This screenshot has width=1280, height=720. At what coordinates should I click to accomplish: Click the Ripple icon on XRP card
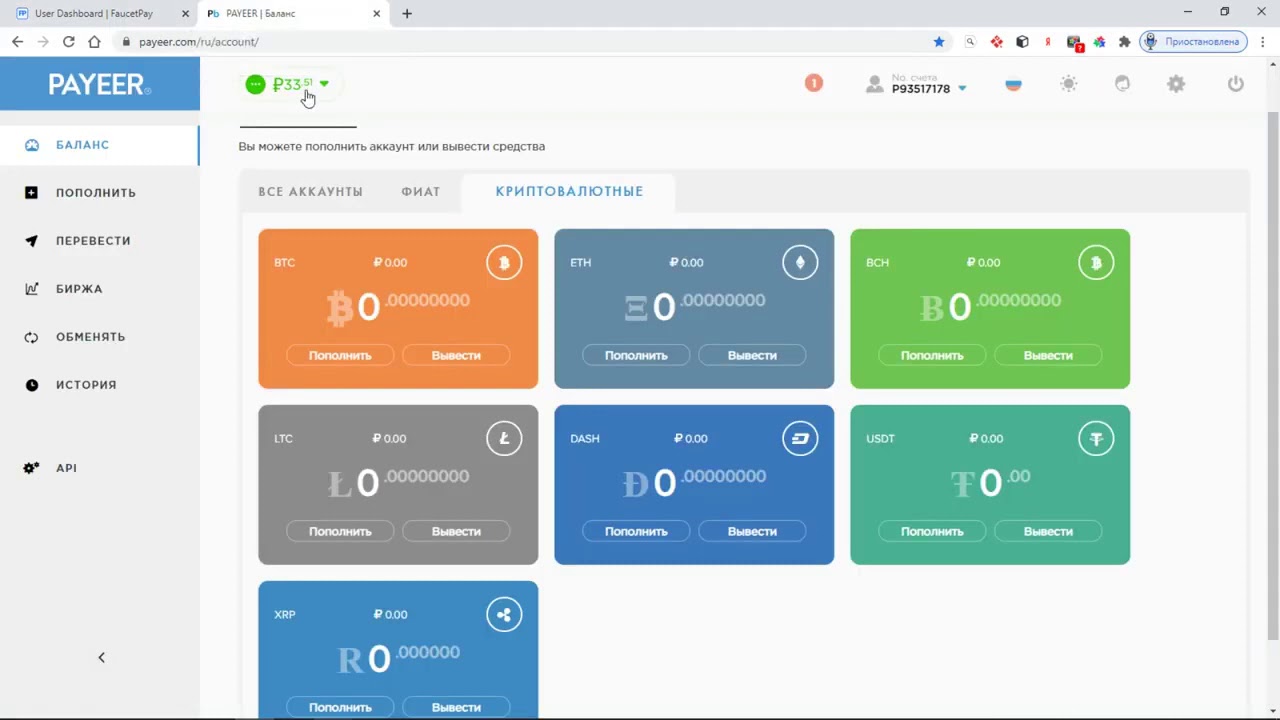pos(504,615)
